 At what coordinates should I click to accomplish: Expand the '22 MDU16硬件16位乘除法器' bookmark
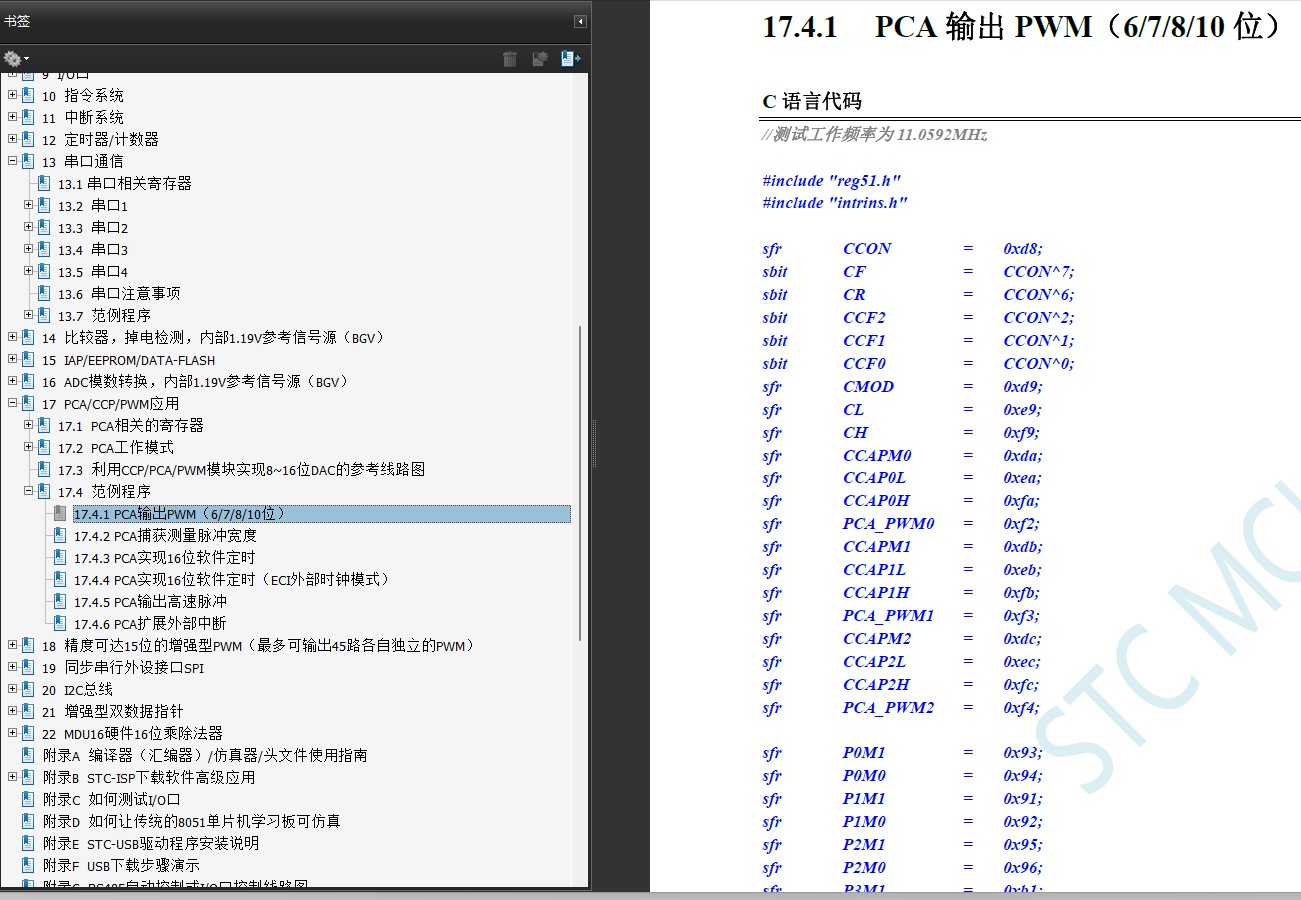13,733
